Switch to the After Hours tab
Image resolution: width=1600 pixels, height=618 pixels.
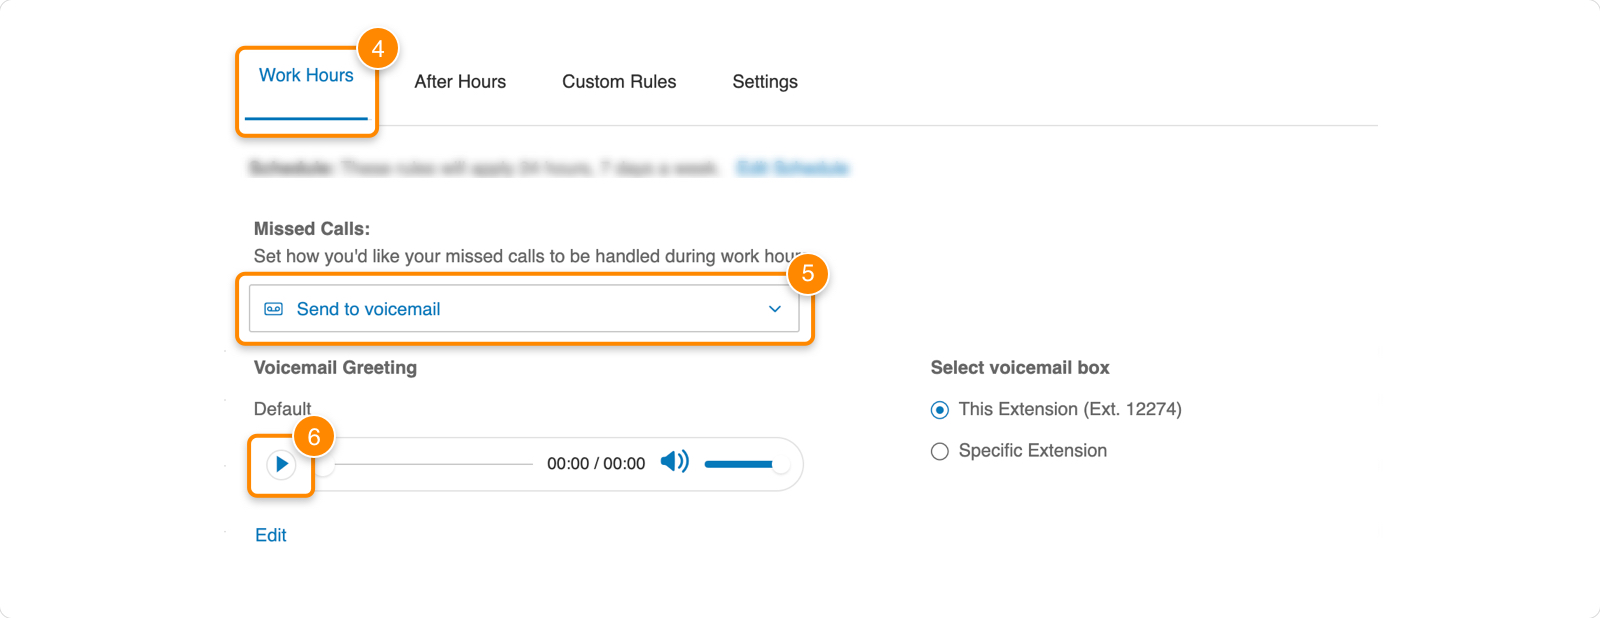(460, 81)
